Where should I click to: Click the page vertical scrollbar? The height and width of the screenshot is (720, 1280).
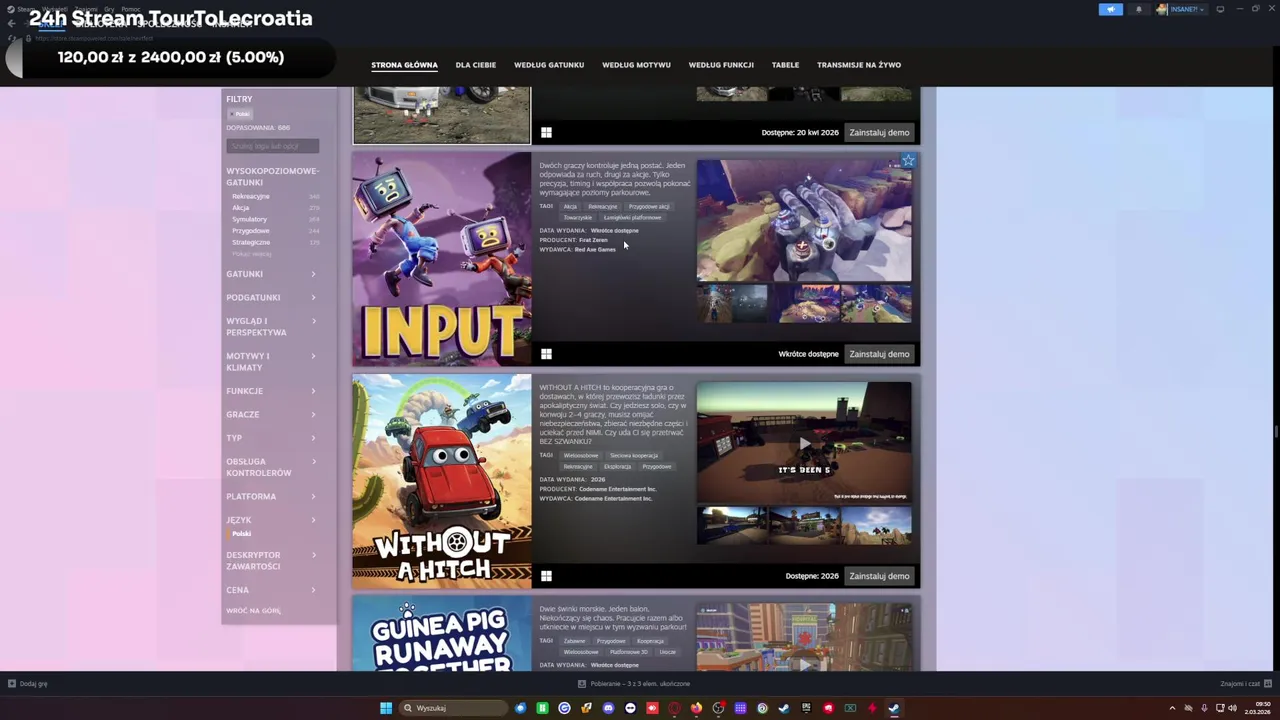pyautogui.click(x=1275, y=431)
